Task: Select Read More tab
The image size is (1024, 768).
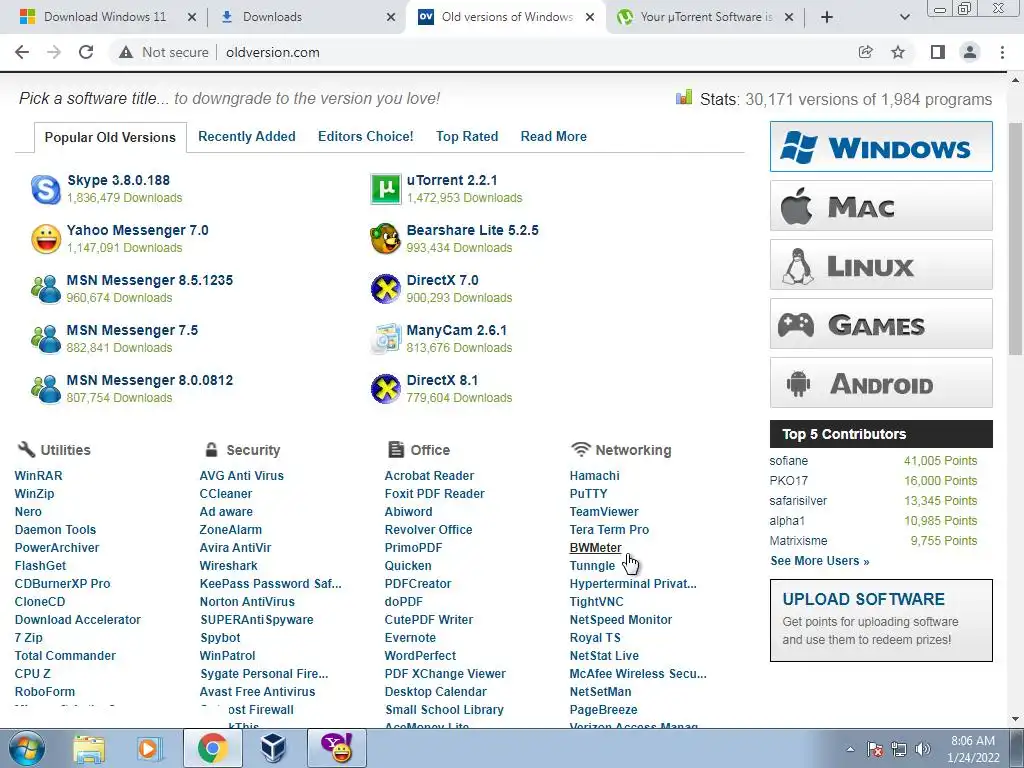Action: [x=554, y=136]
